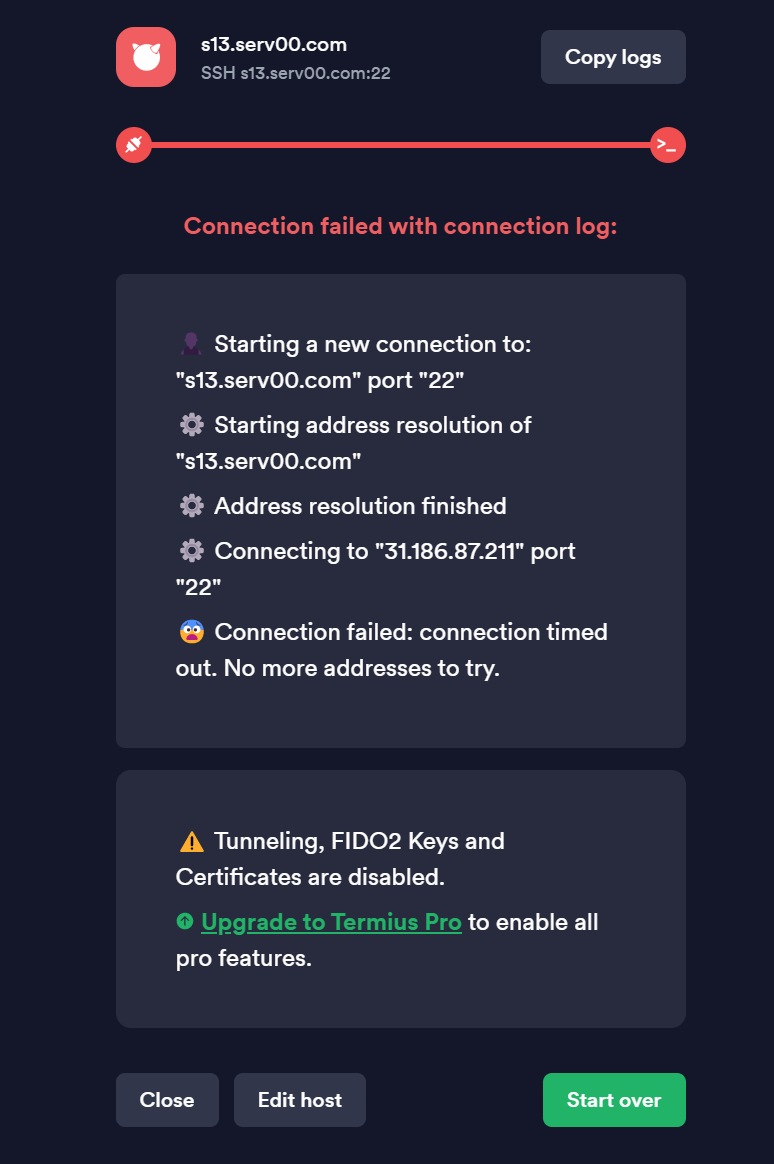This screenshot has height=1164, width=774.
Task: Open the Upgrade to Termius Pro link
Action: 331,922
